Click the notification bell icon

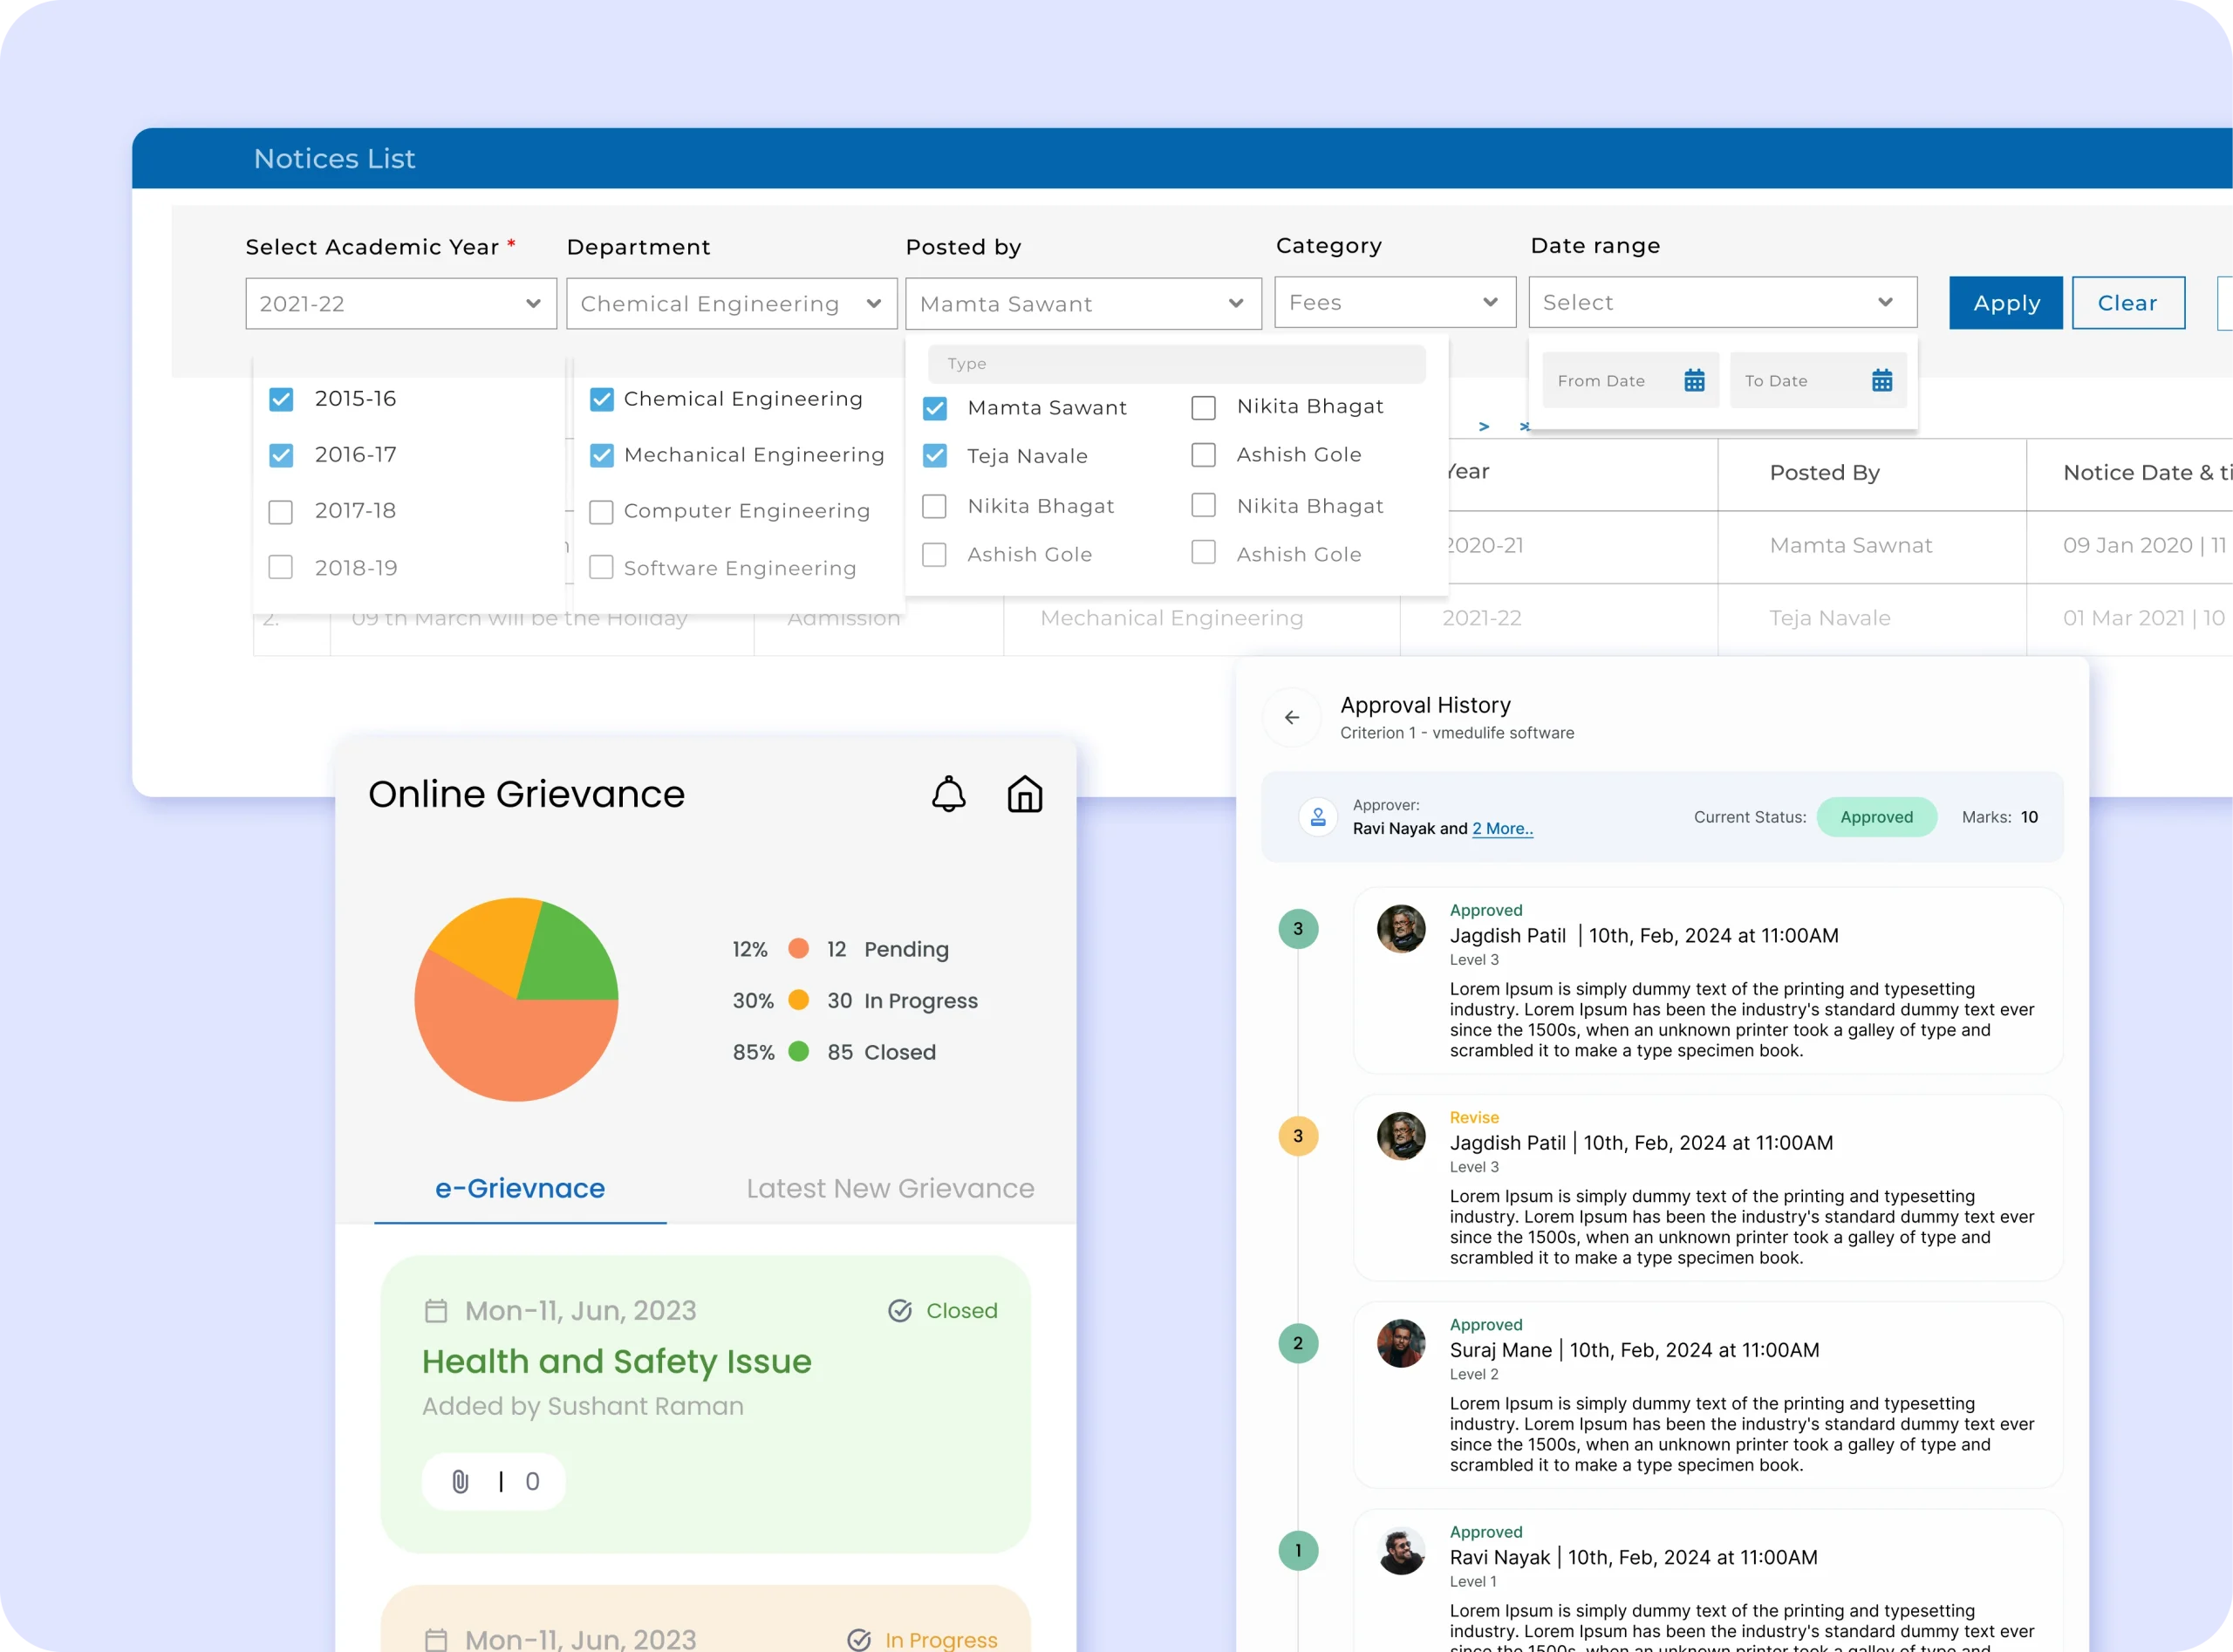948,794
